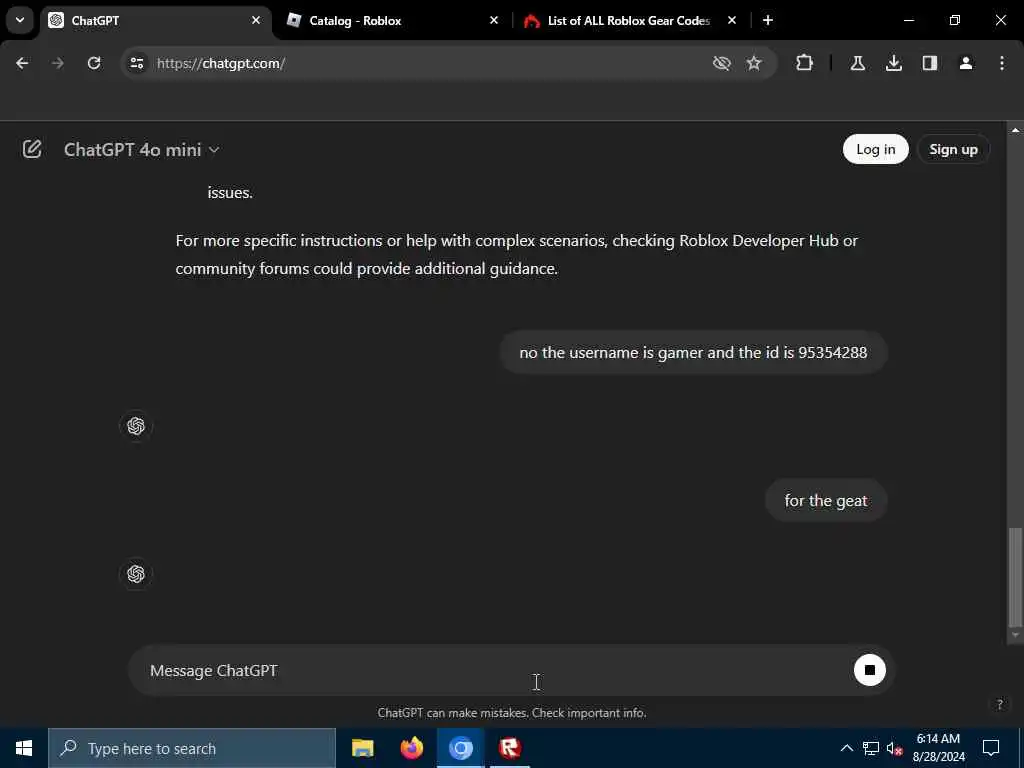Click the Type here to search box
1024x768 pixels.
point(192,748)
